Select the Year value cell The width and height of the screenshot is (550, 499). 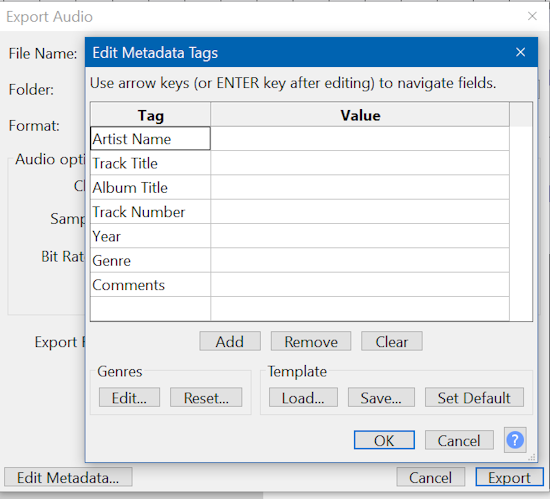click(x=360, y=236)
